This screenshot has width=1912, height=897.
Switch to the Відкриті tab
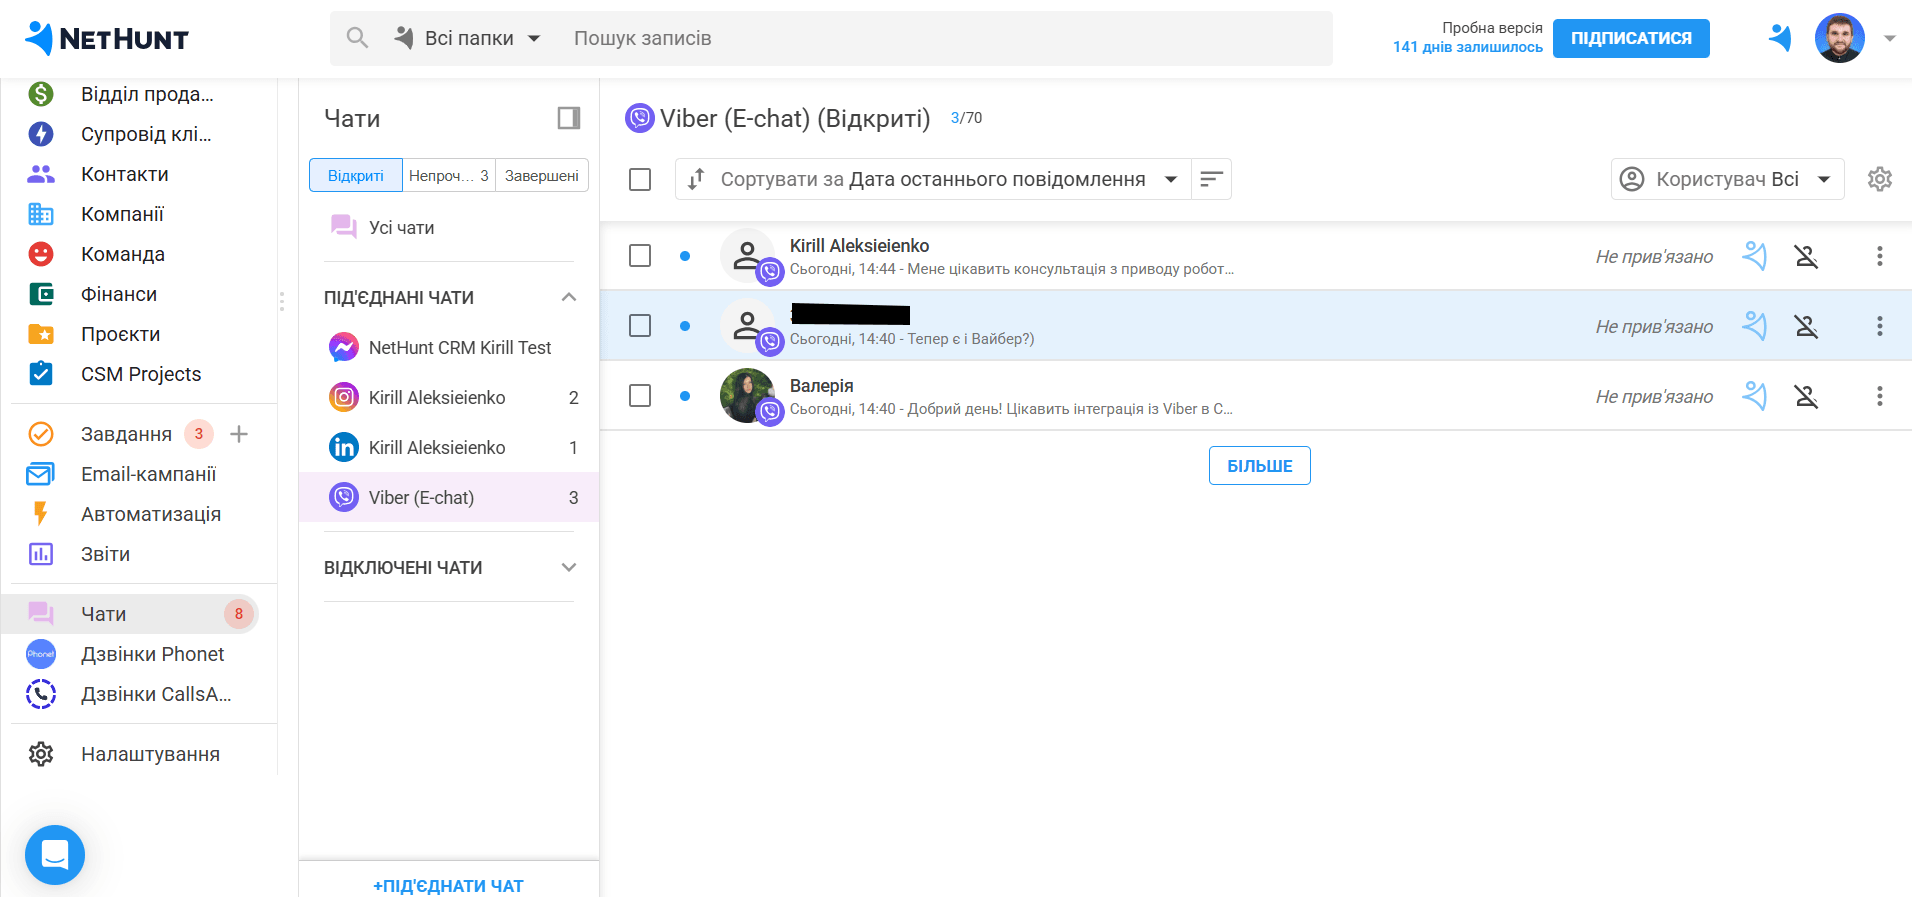[356, 175]
